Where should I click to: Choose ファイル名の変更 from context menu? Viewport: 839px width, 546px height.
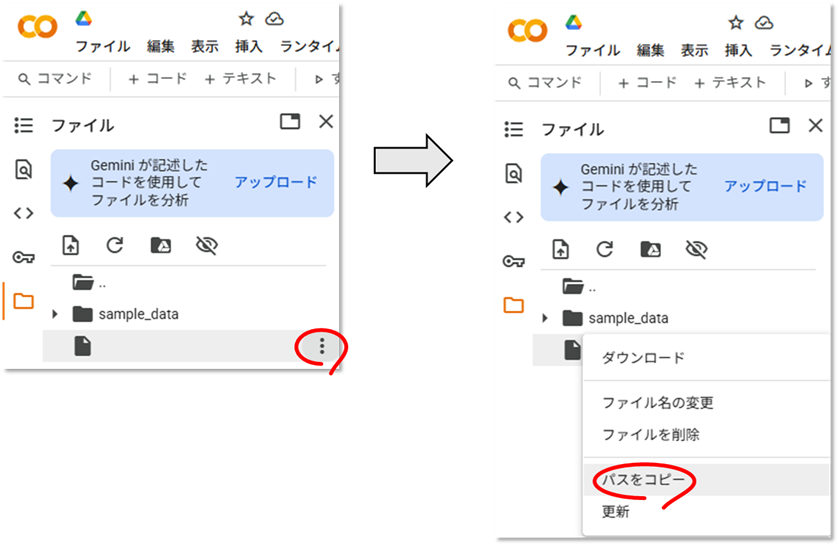(x=706, y=403)
